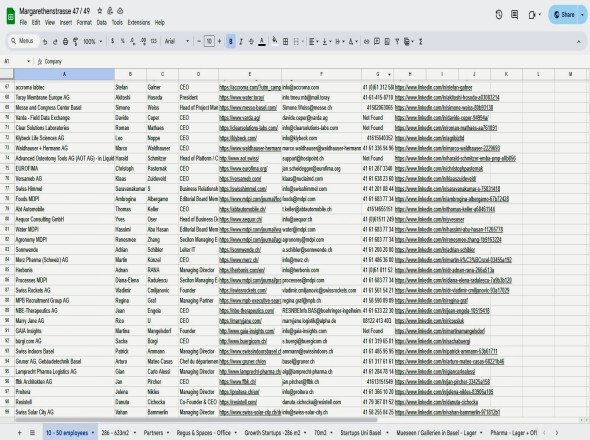The width and height of the screenshot is (590, 440).
Task: Open the all sheets list icon
Action: [32, 433]
